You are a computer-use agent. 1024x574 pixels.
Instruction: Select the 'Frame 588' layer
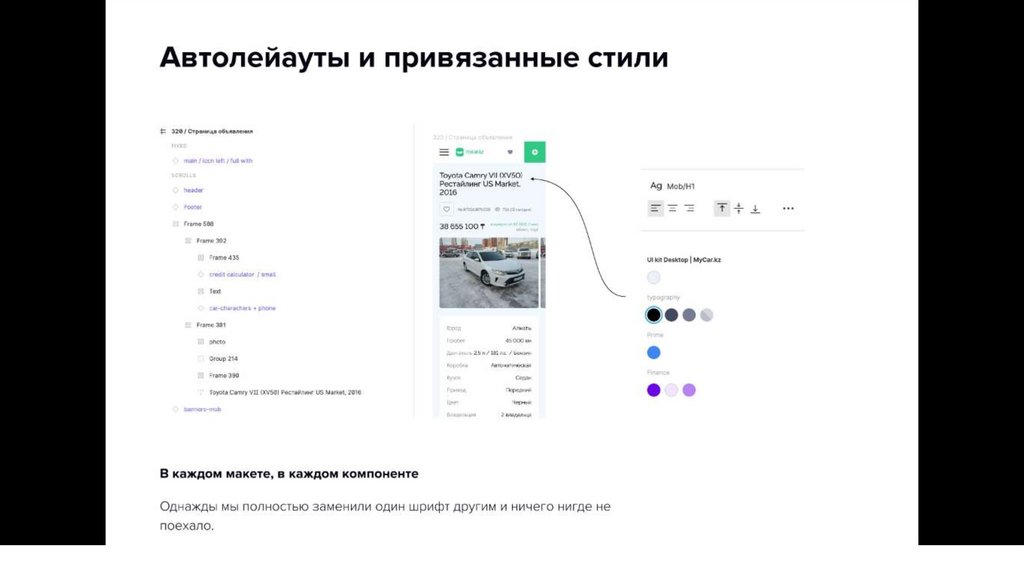(x=199, y=224)
